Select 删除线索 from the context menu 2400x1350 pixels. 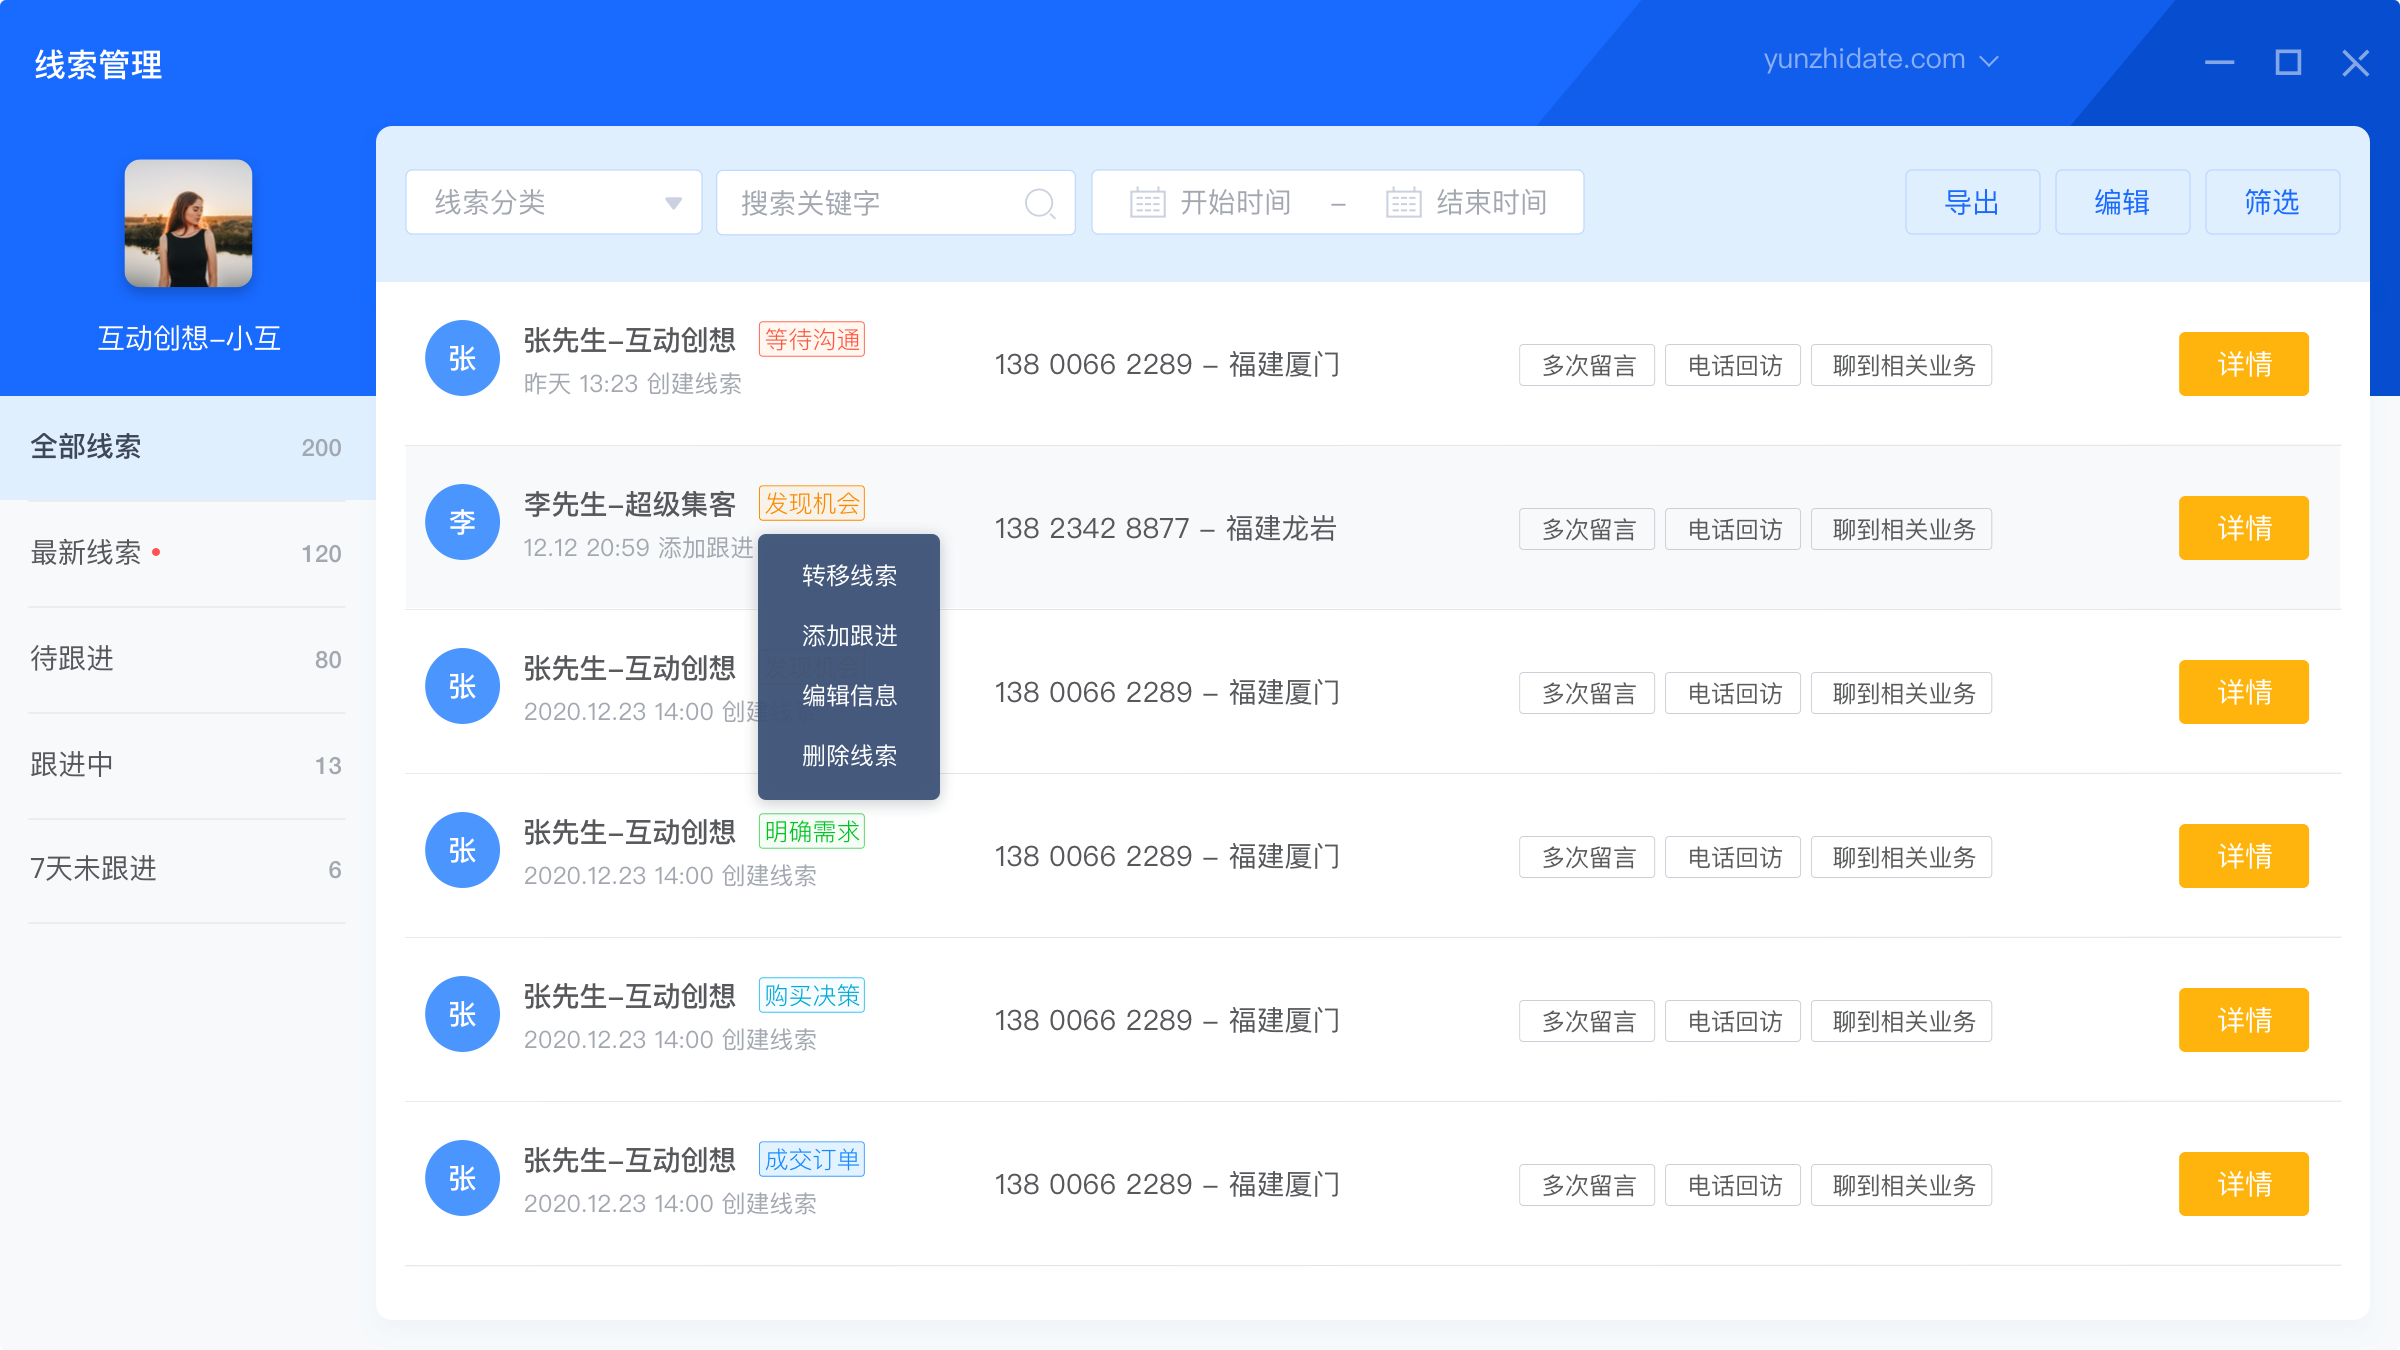click(849, 756)
